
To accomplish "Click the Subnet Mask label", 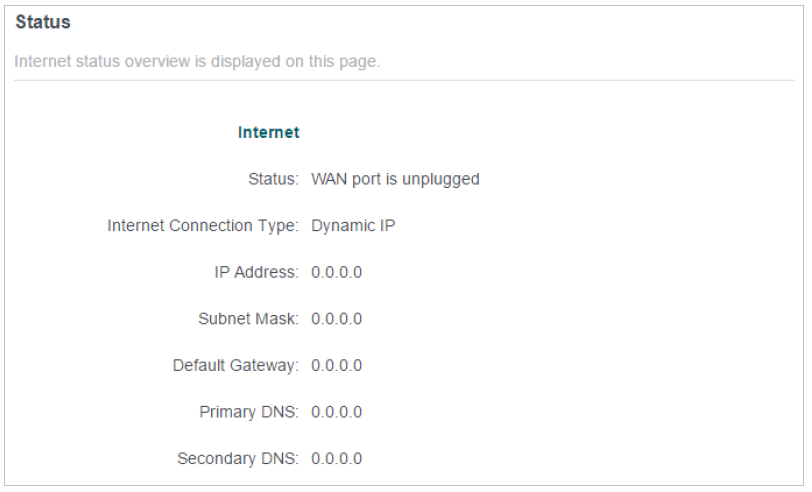I will point(249,319).
